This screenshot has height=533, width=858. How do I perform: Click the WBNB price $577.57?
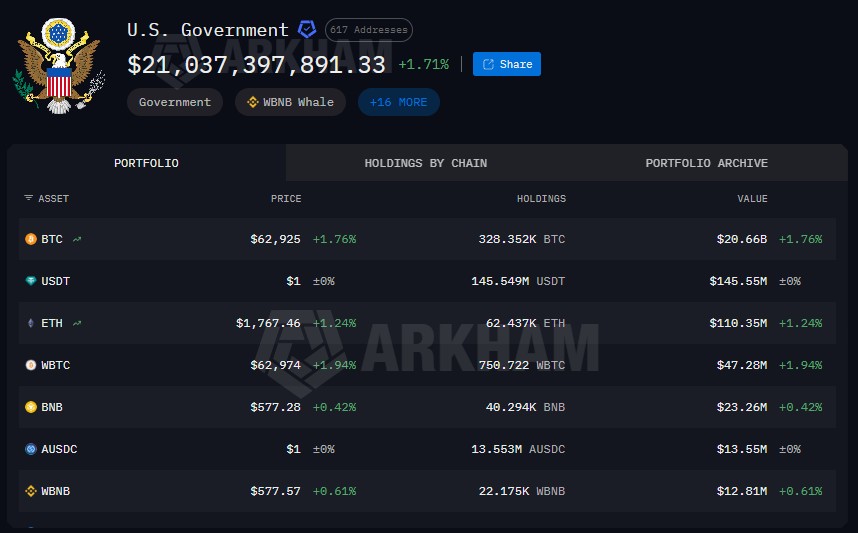275,491
